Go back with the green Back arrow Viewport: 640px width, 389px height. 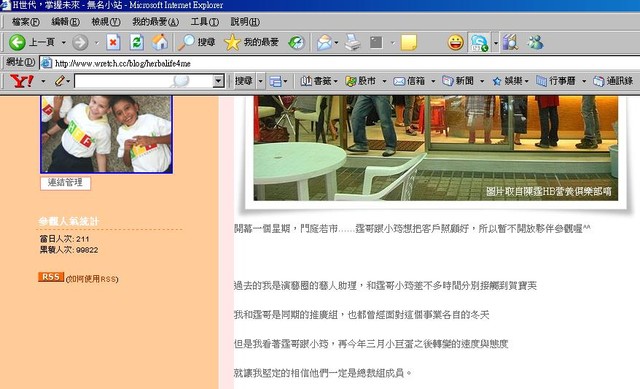coord(17,42)
